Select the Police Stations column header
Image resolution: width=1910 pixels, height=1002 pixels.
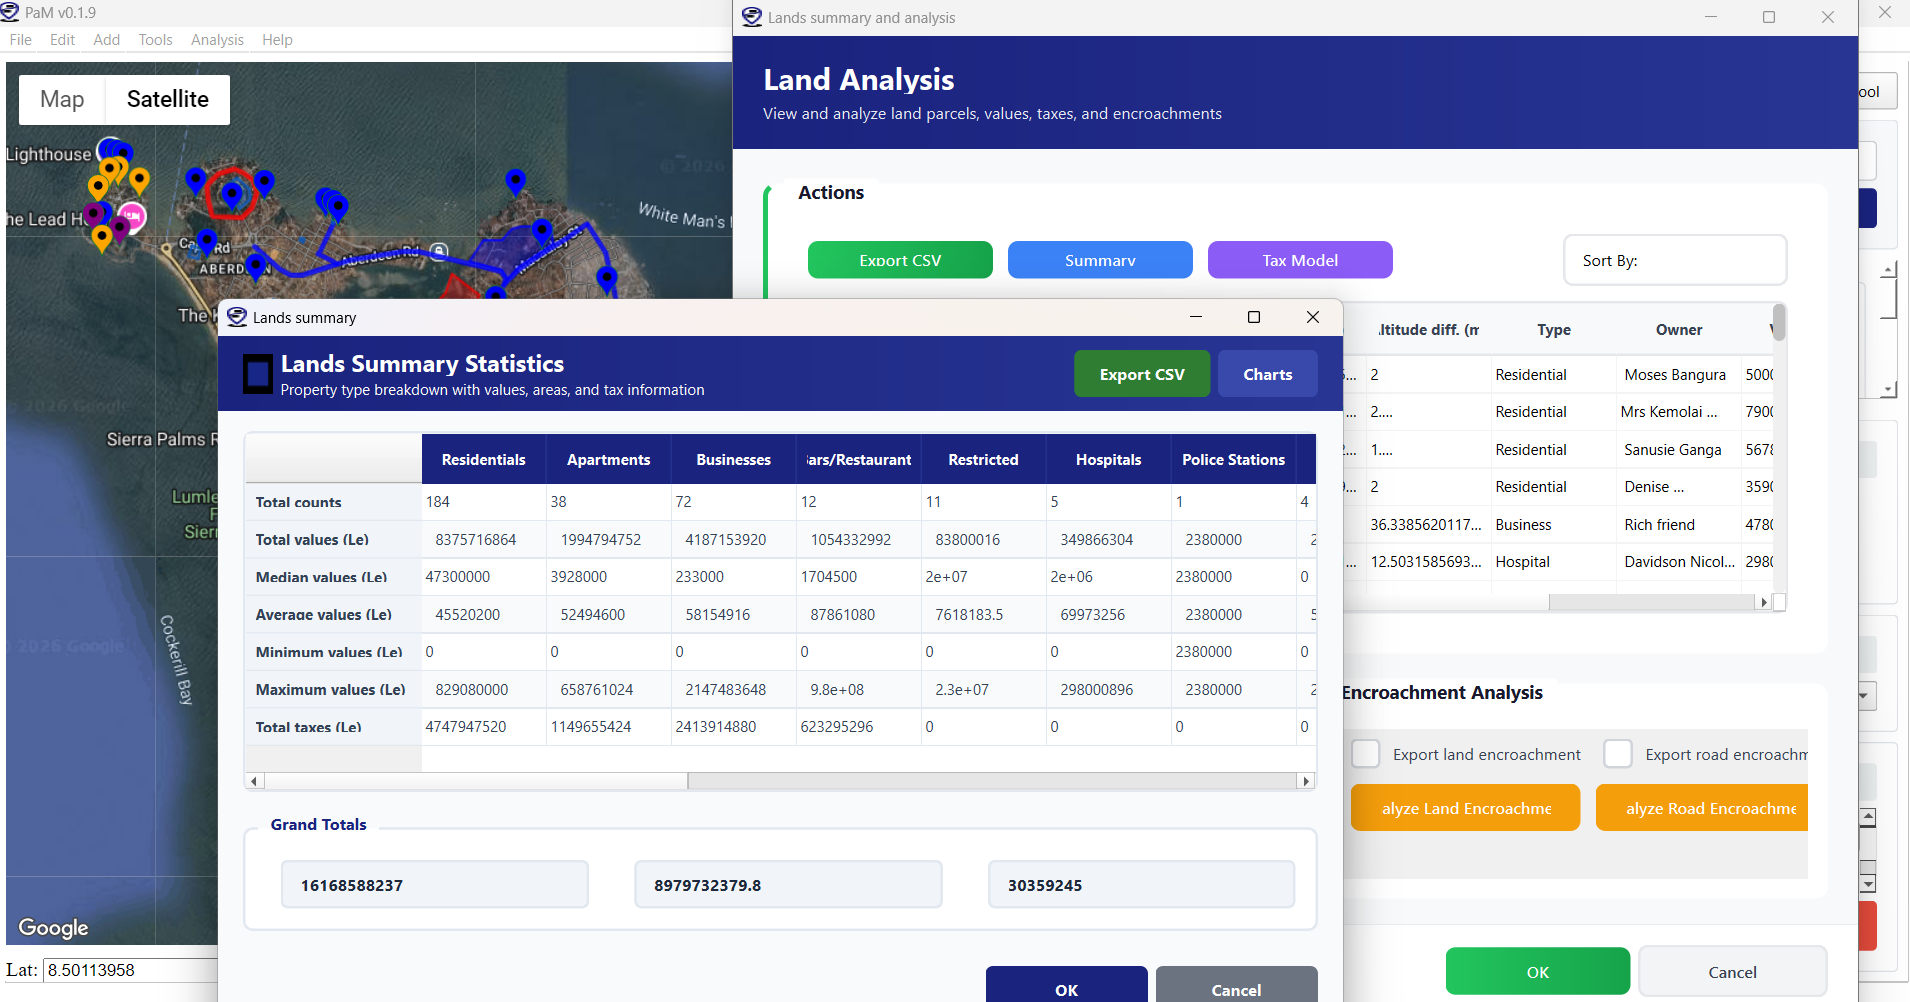pos(1233,459)
